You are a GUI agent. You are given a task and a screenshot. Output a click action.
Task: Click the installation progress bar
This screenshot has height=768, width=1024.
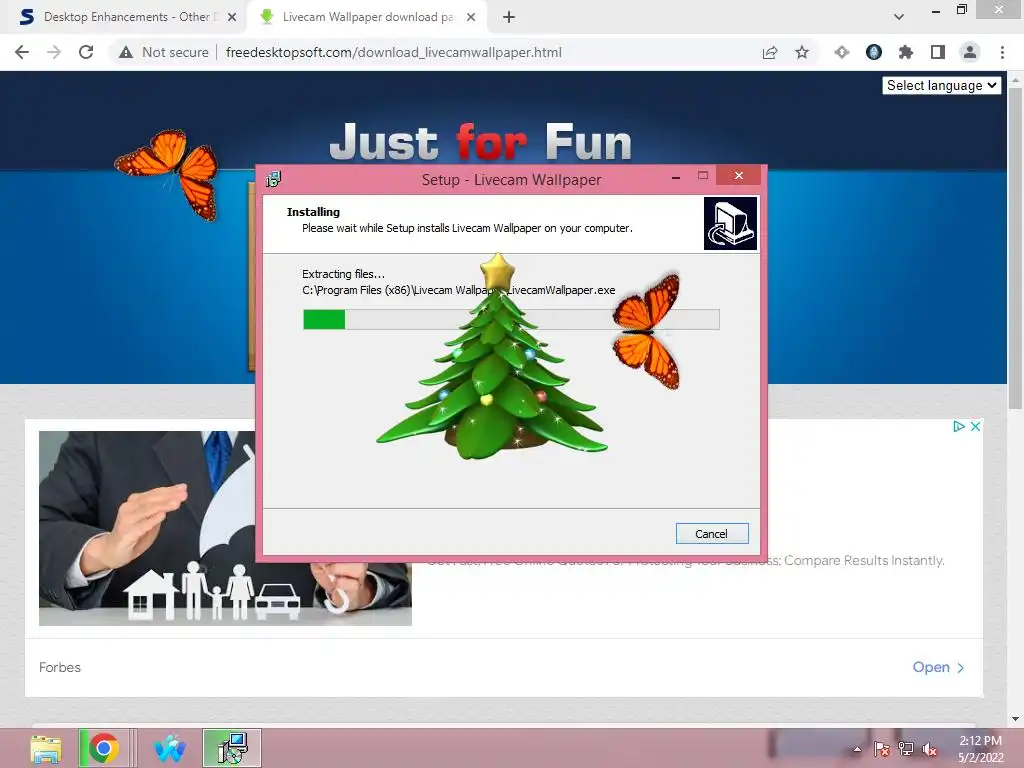[x=511, y=319]
